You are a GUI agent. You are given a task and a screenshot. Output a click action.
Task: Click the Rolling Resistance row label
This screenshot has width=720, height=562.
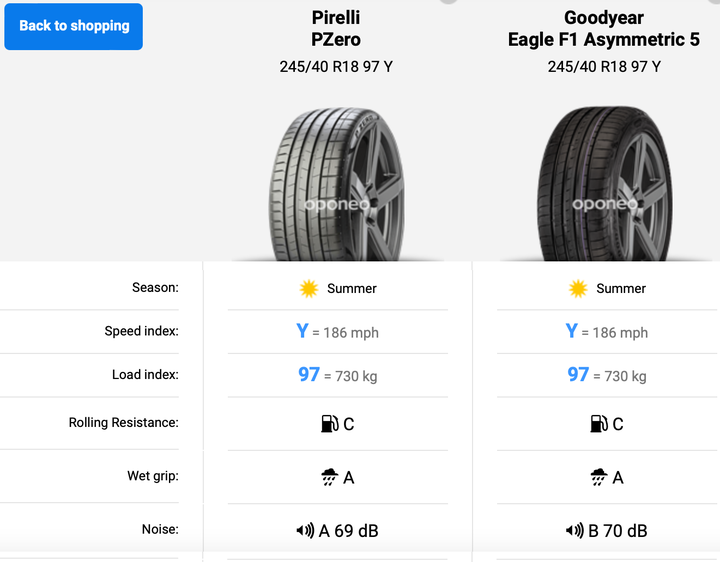click(x=124, y=422)
